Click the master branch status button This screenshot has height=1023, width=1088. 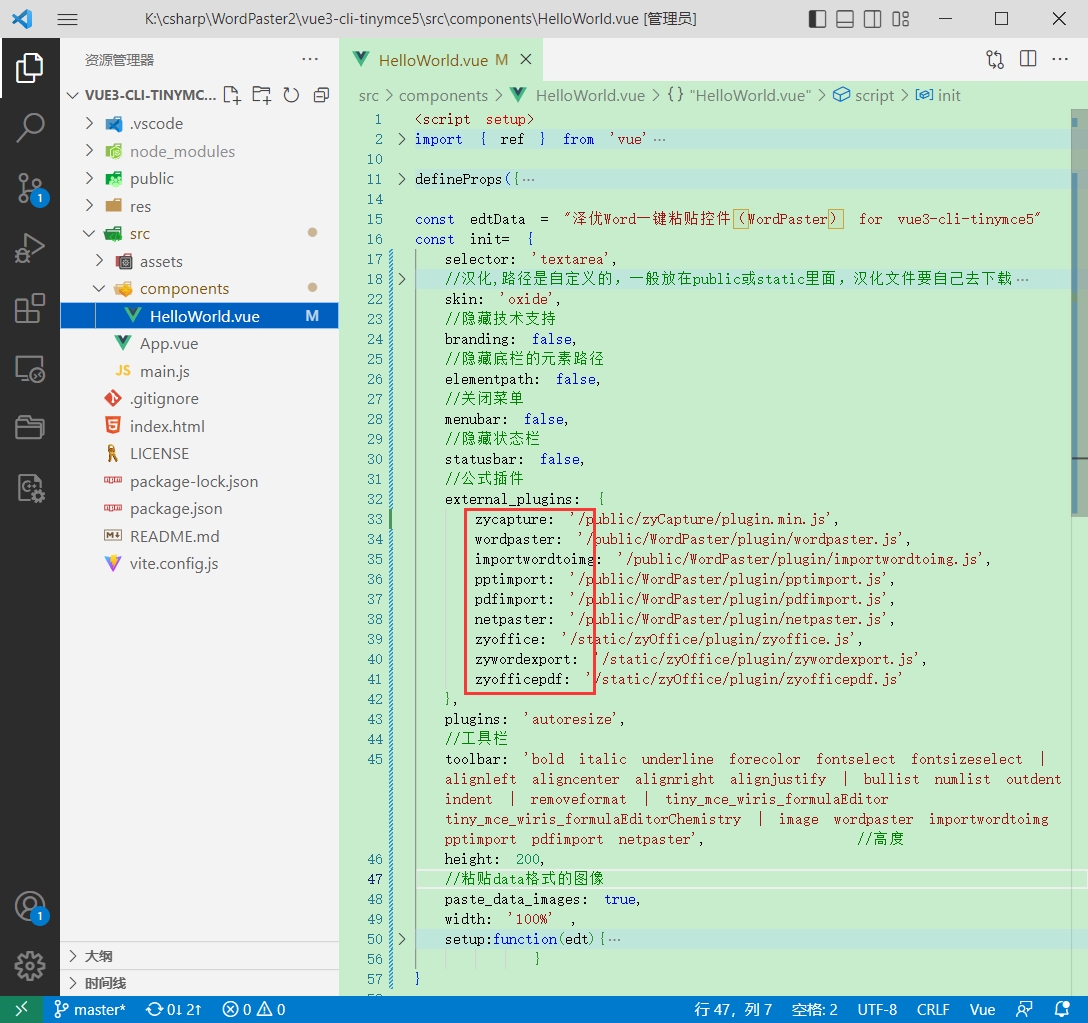90,1010
